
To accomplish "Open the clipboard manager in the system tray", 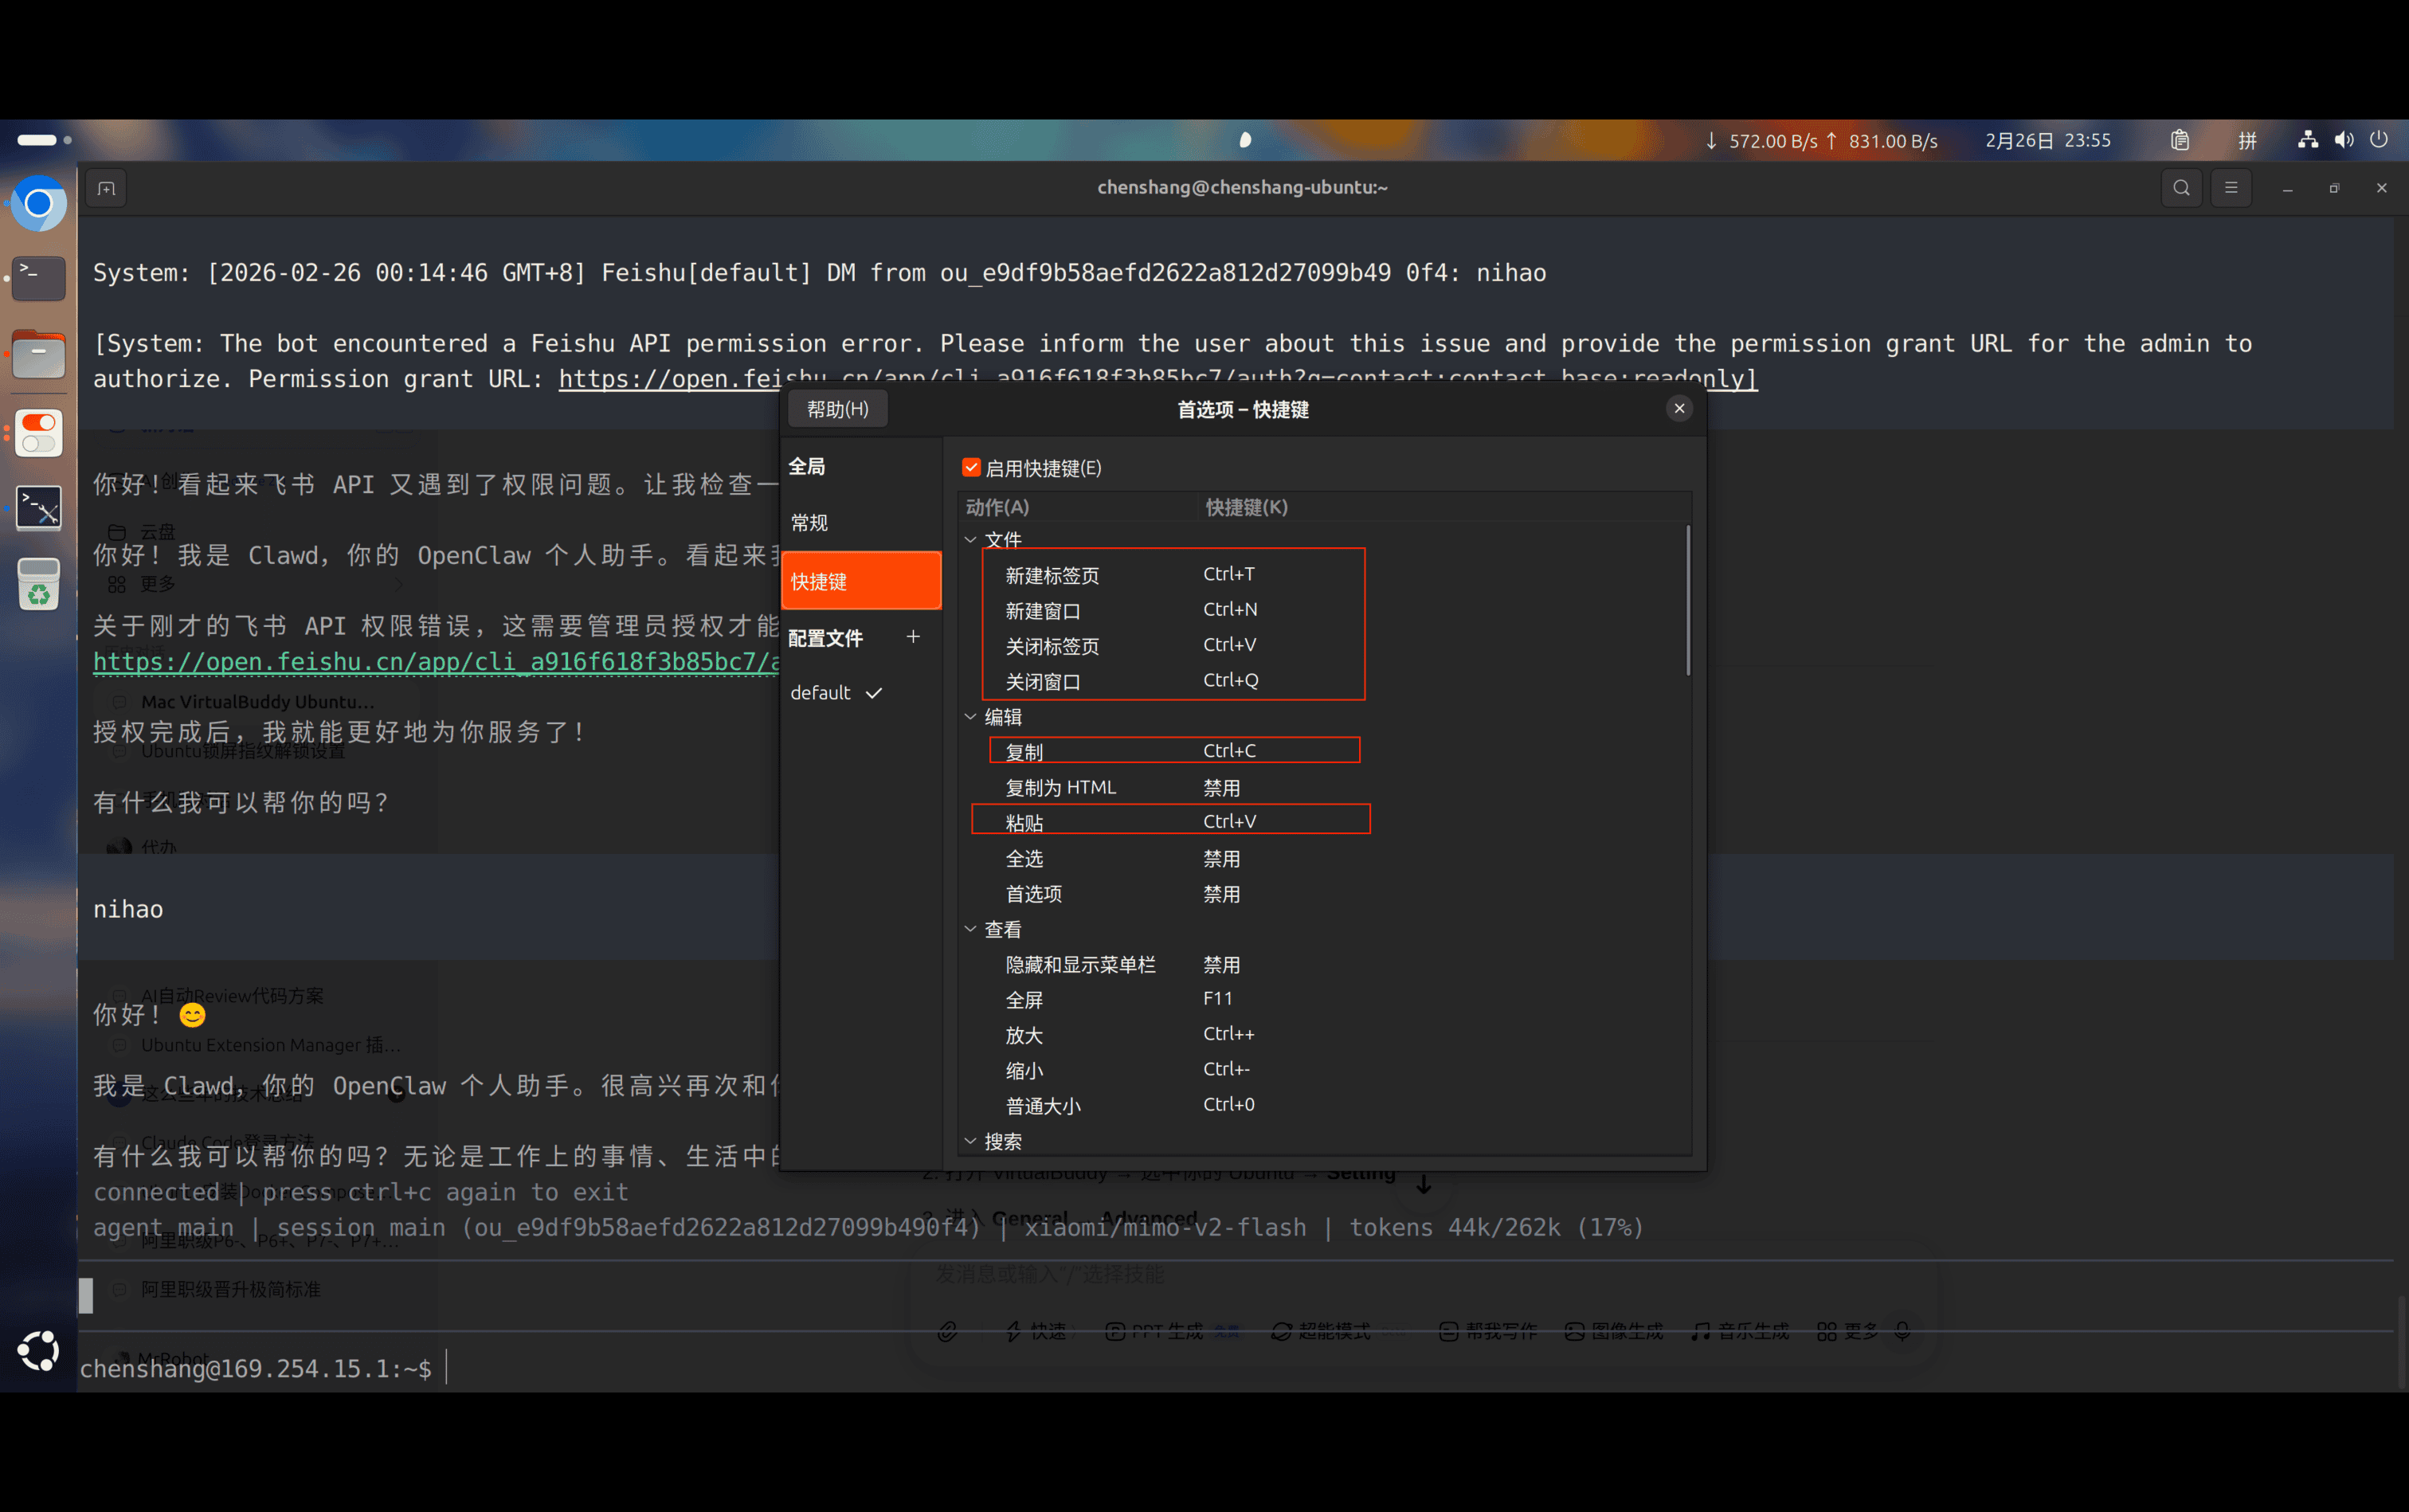I will 2180,140.
